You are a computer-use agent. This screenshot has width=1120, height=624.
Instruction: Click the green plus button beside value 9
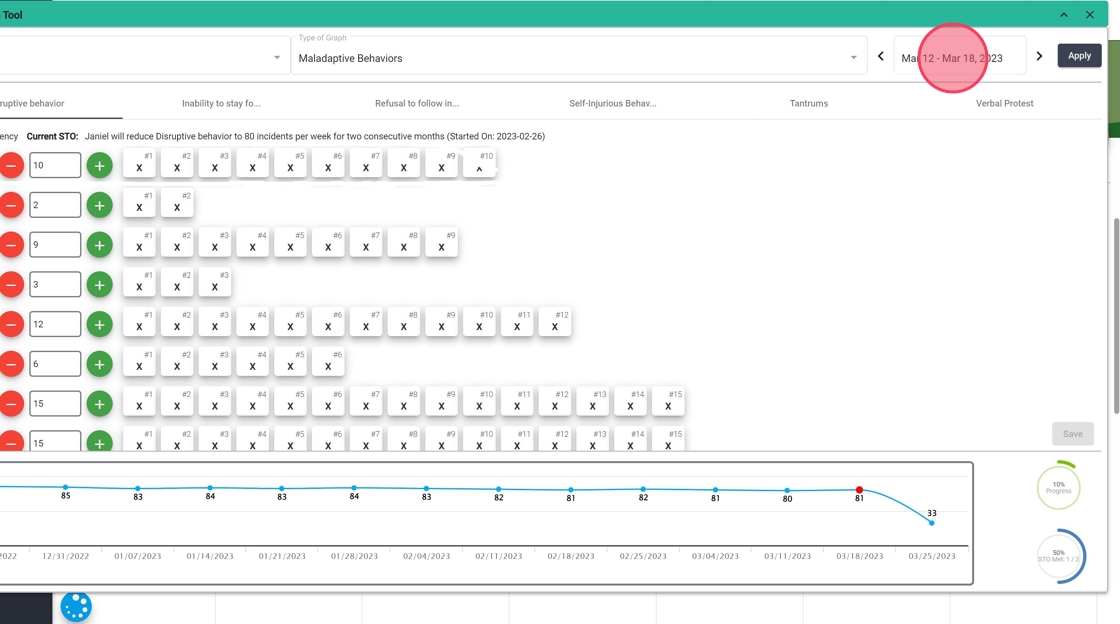point(99,245)
